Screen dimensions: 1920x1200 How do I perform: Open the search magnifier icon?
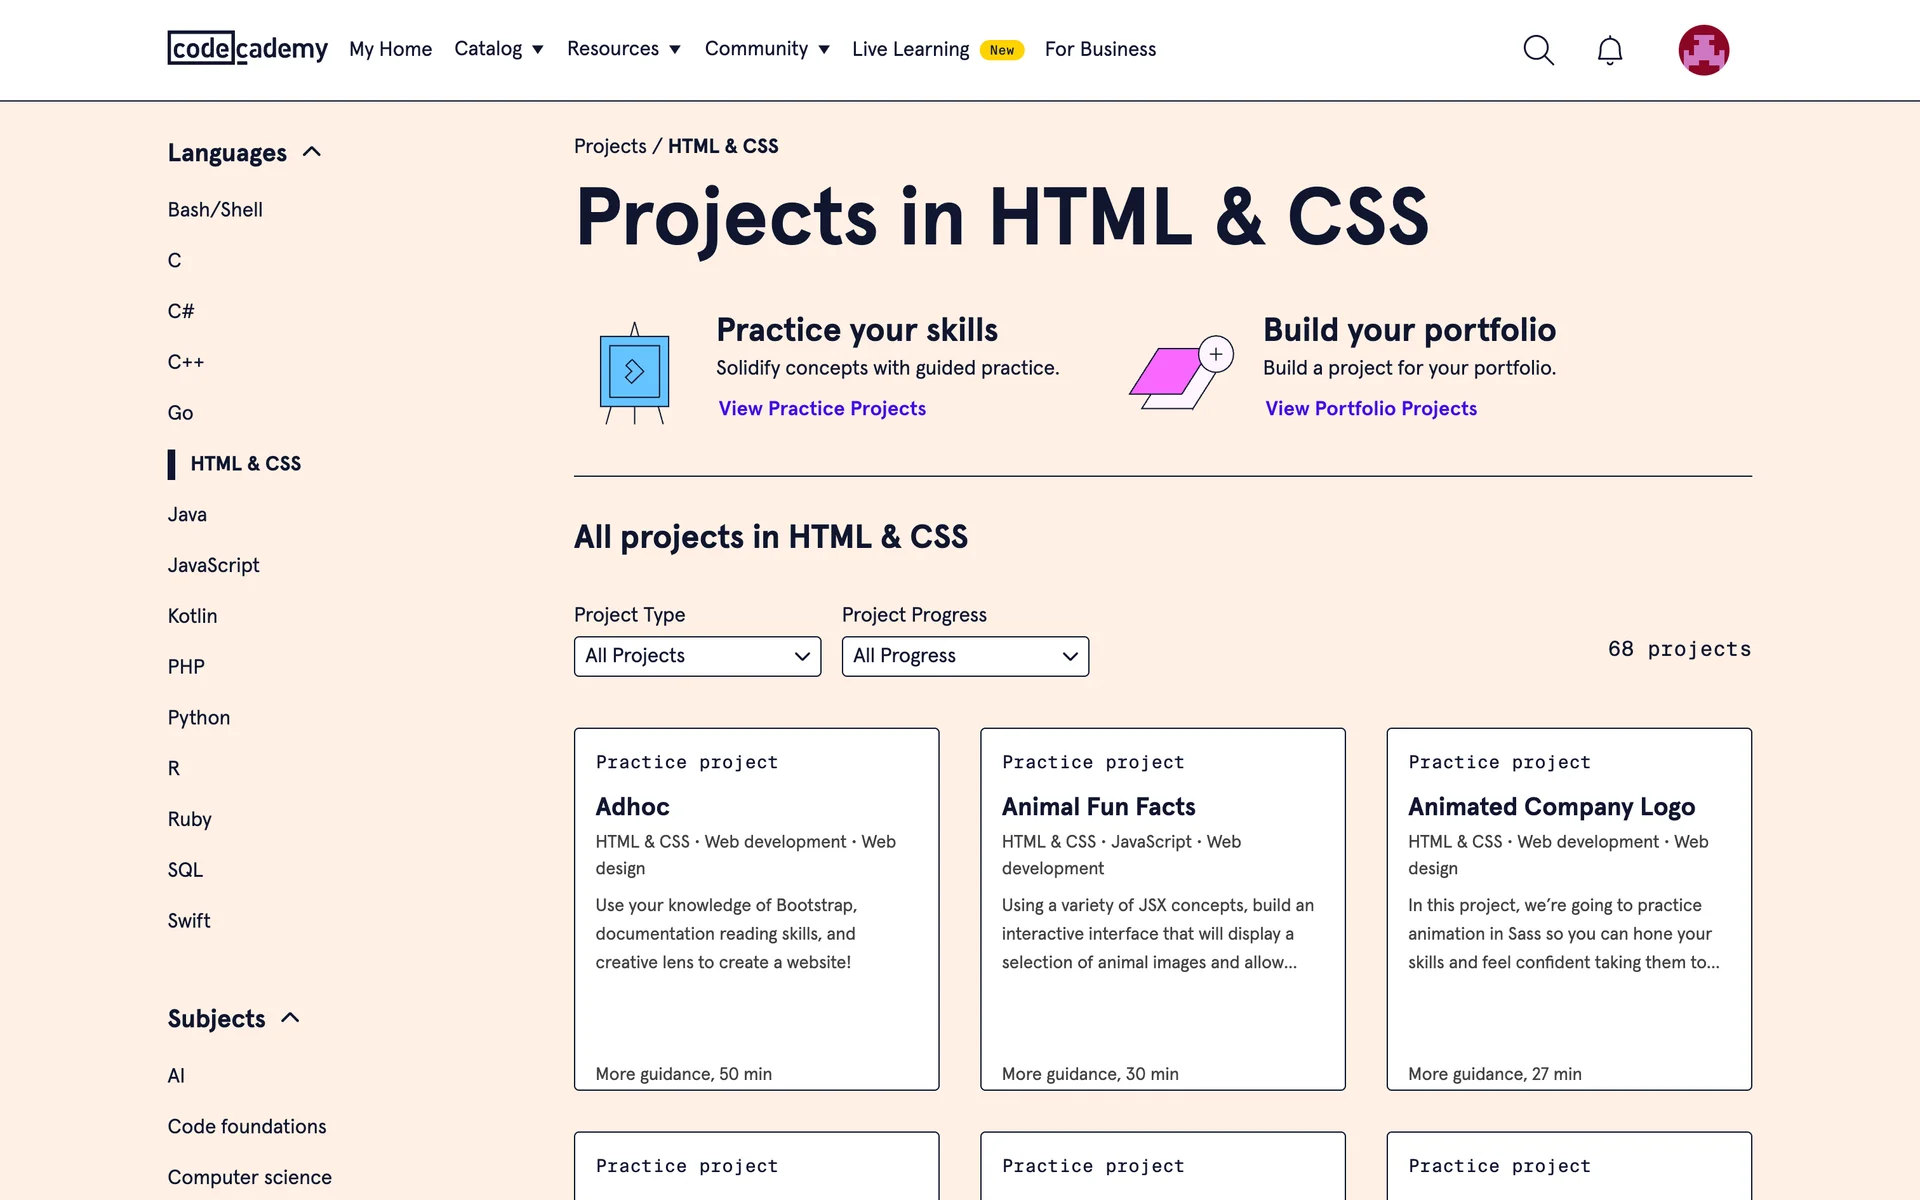tap(1538, 50)
